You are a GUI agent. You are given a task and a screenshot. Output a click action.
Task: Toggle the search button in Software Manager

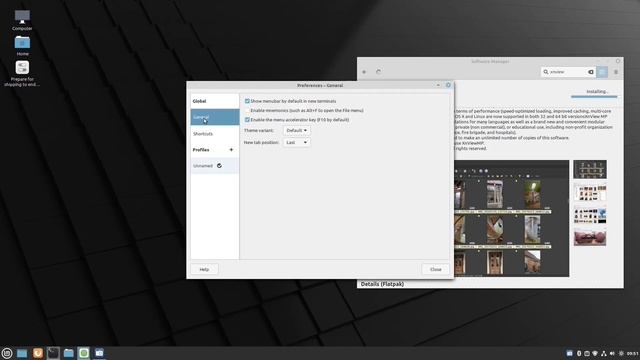(602, 72)
